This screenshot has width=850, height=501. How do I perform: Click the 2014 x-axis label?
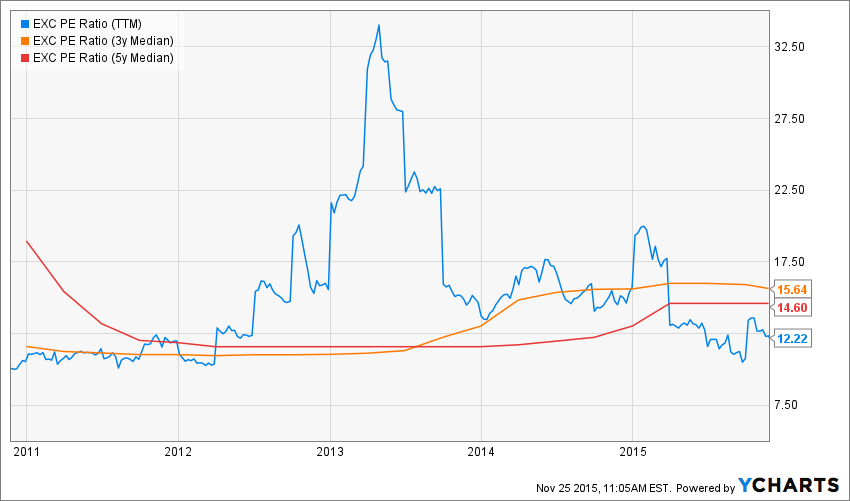click(481, 451)
